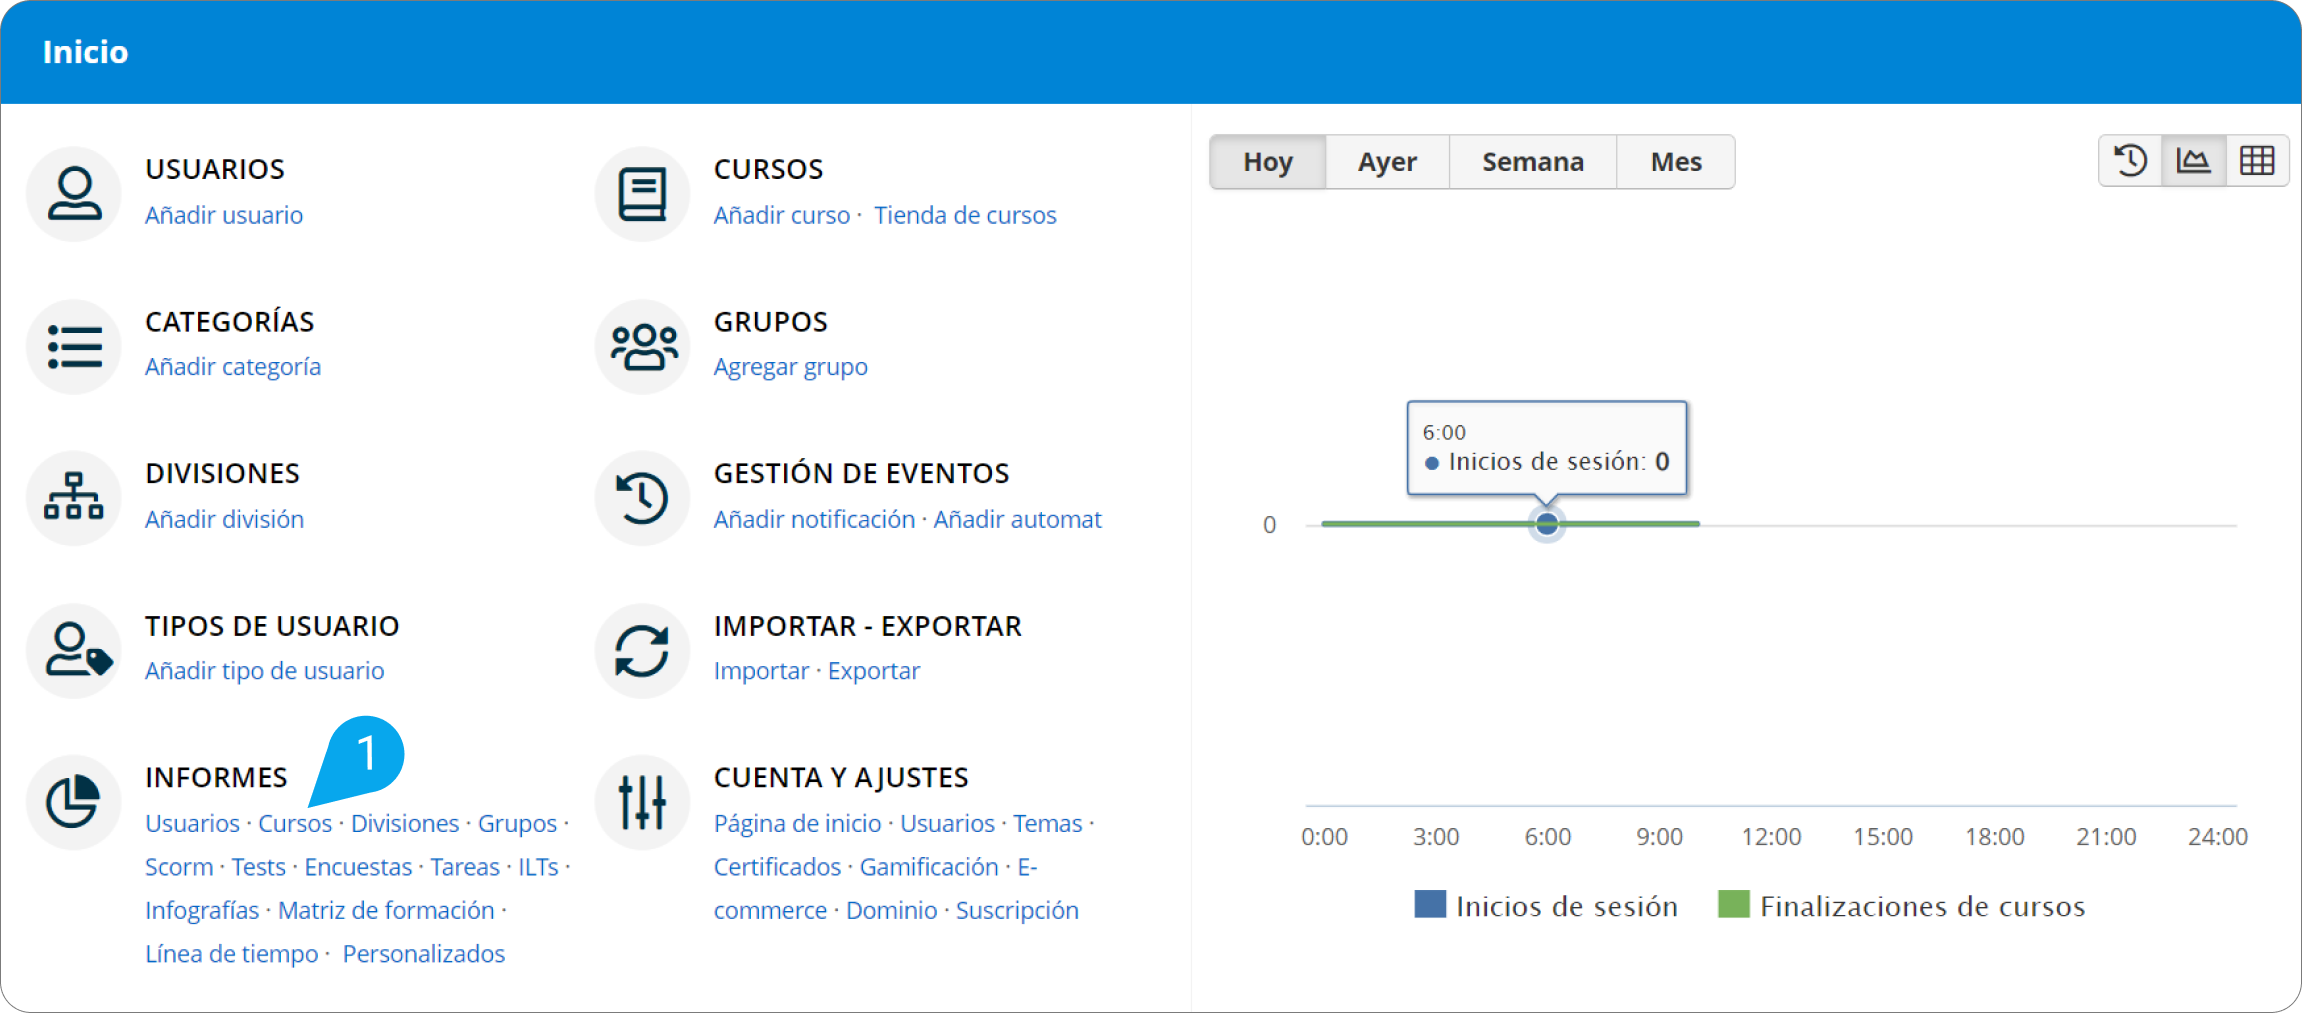Click Añadir división link
2302x1013 pixels.
click(x=224, y=519)
